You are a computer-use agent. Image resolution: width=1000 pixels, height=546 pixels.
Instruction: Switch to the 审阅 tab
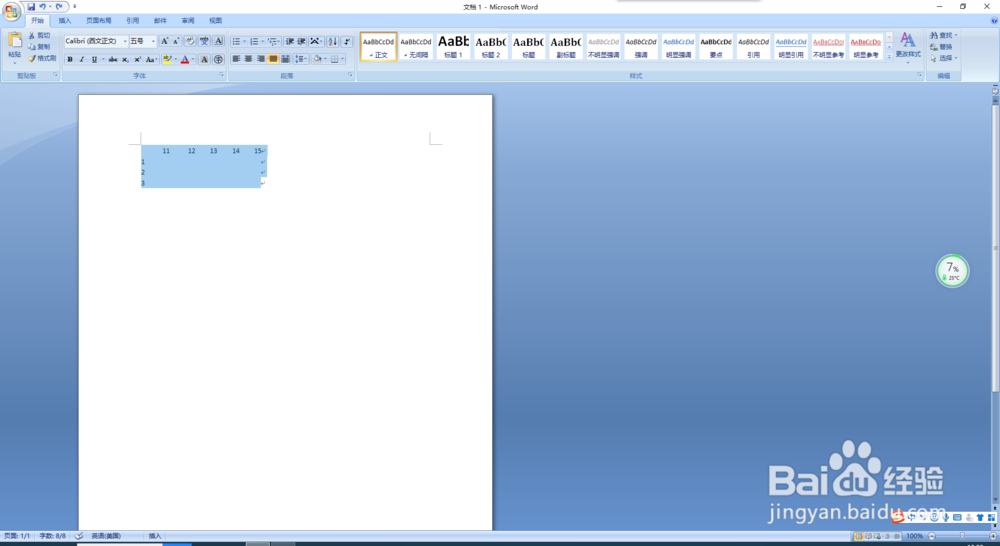pyautogui.click(x=188, y=20)
